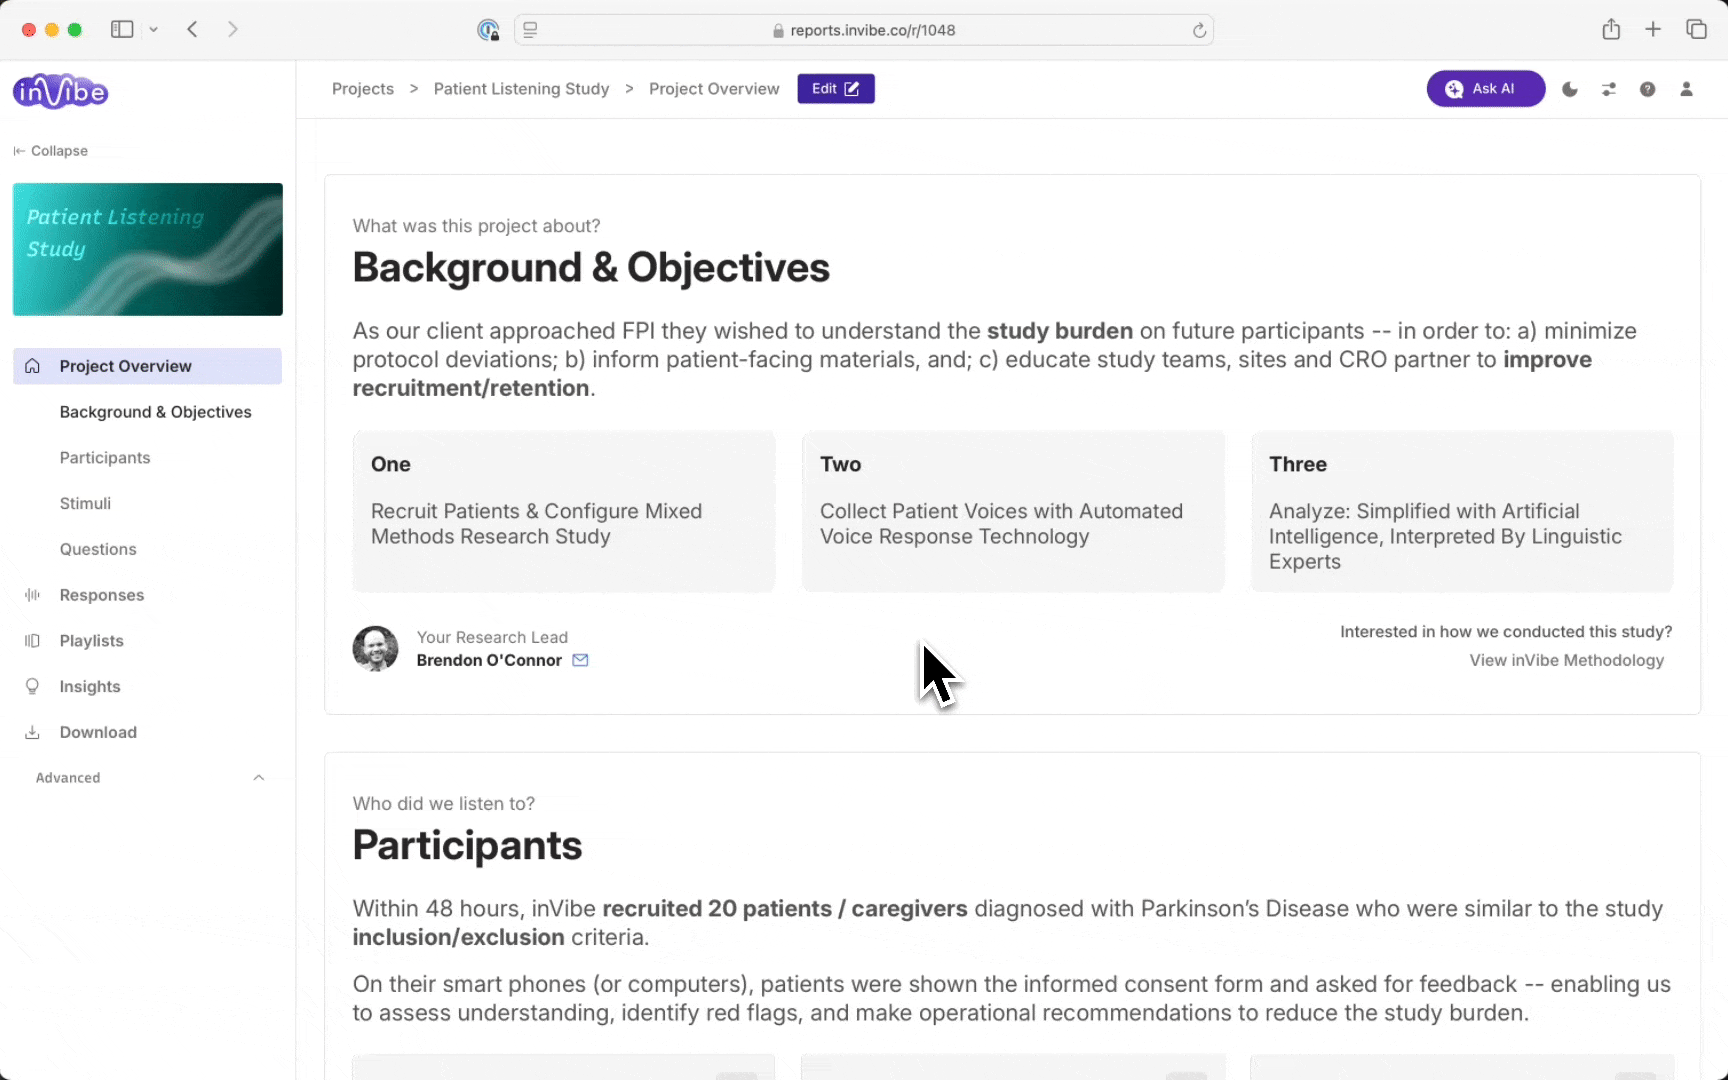1728x1080 pixels.
Task: Show the Safari sidebar
Action: pyautogui.click(x=122, y=30)
